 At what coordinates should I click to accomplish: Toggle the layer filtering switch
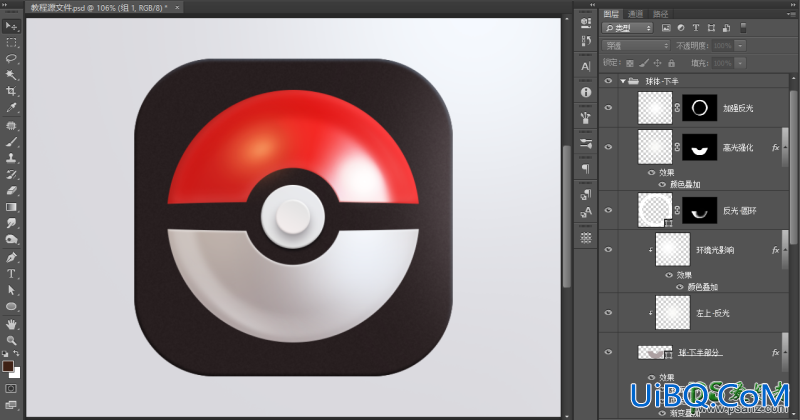click(x=743, y=28)
